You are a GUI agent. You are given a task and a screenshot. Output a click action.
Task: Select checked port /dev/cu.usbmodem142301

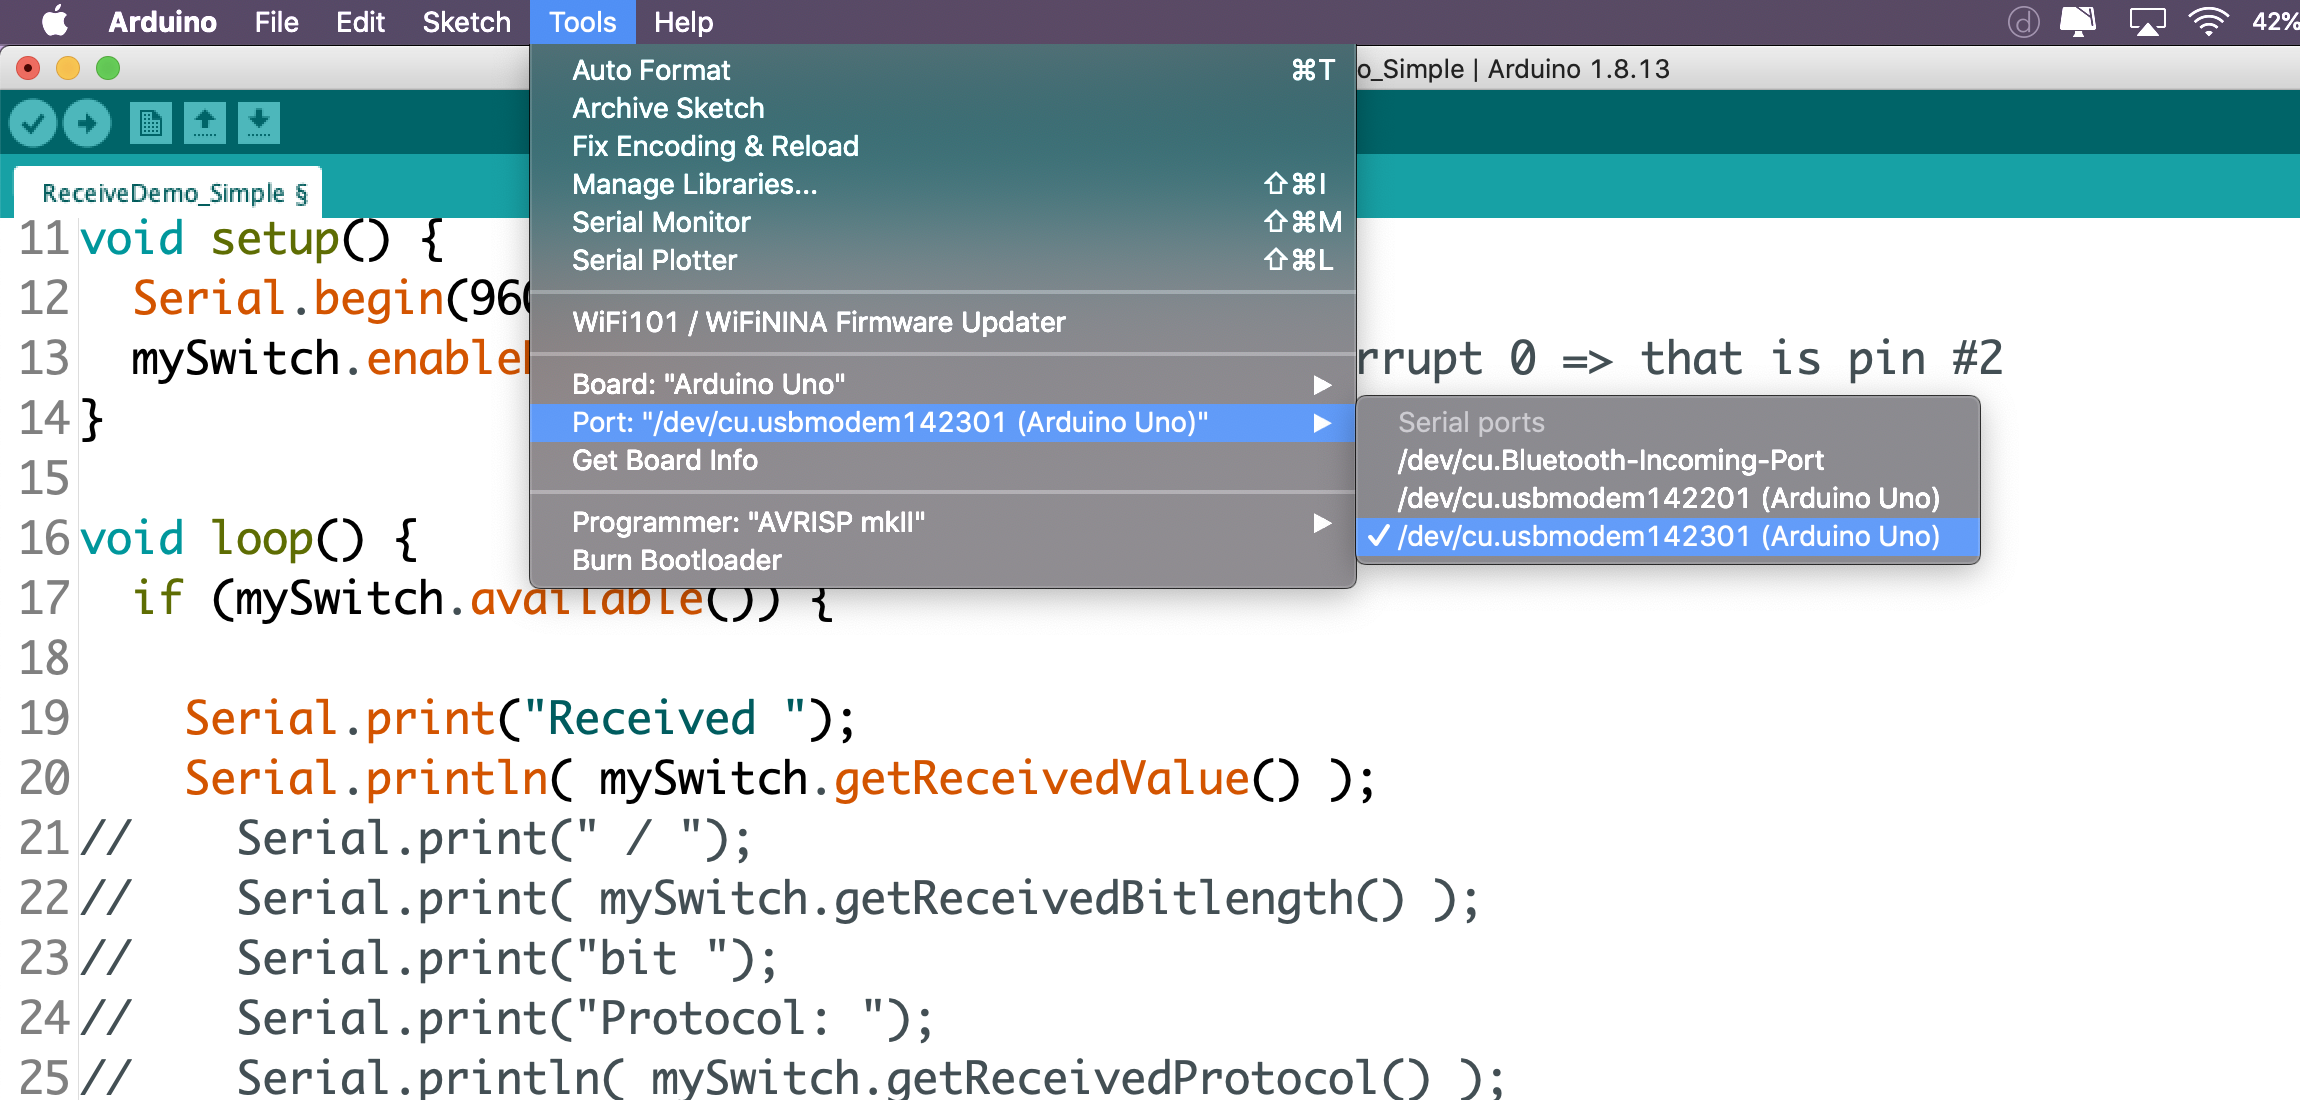(1668, 537)
